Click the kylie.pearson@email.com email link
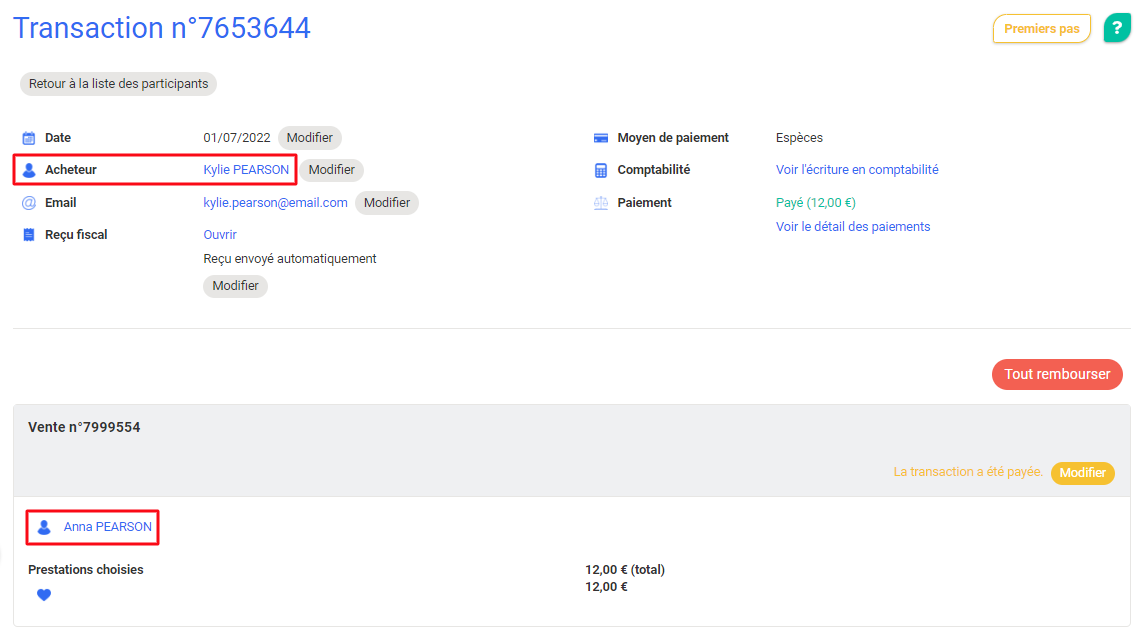The image size is (1144, 635). click(275, 203)
